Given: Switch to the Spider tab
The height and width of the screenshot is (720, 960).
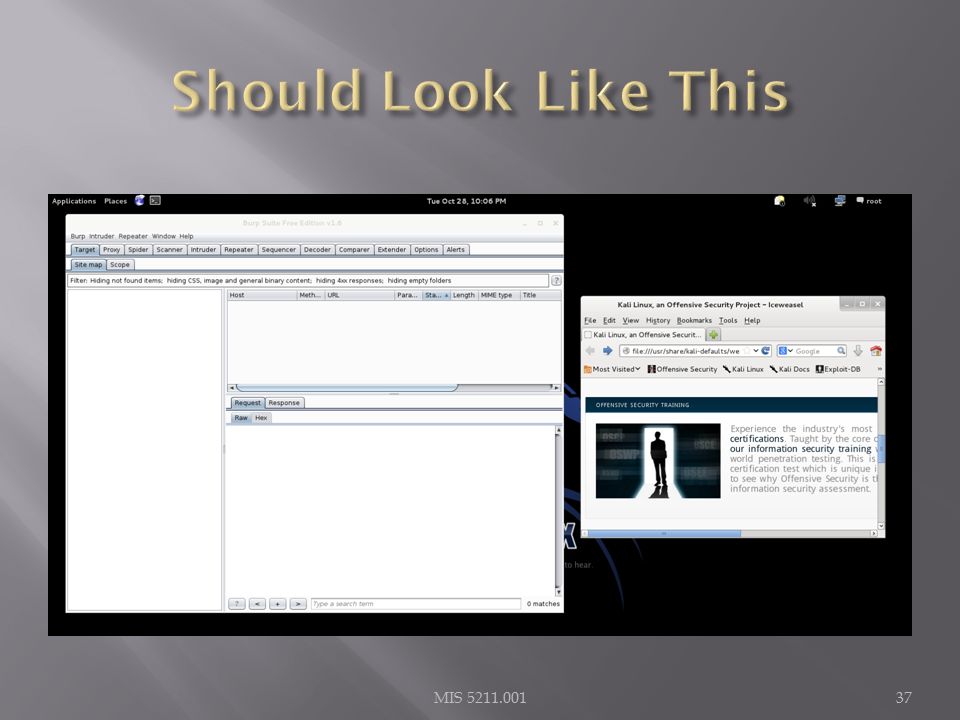Looking at the screenshot, I should (138, 250).
